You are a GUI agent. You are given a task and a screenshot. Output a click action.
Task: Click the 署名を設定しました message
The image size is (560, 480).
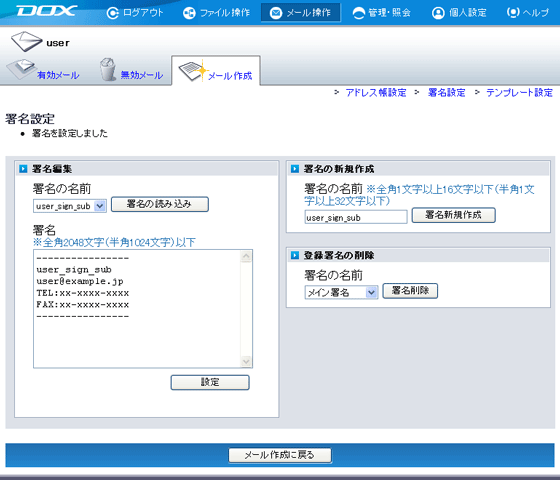tap(70, 134)
